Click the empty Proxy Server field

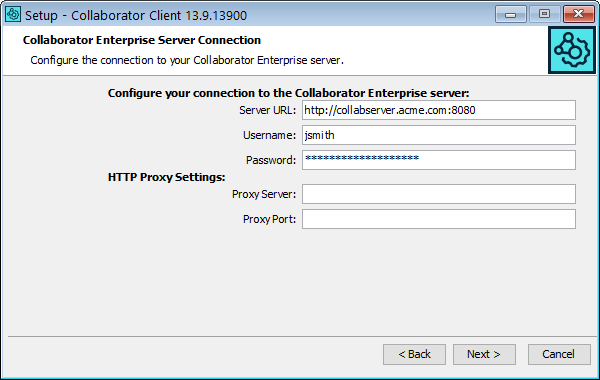[439, 194]
